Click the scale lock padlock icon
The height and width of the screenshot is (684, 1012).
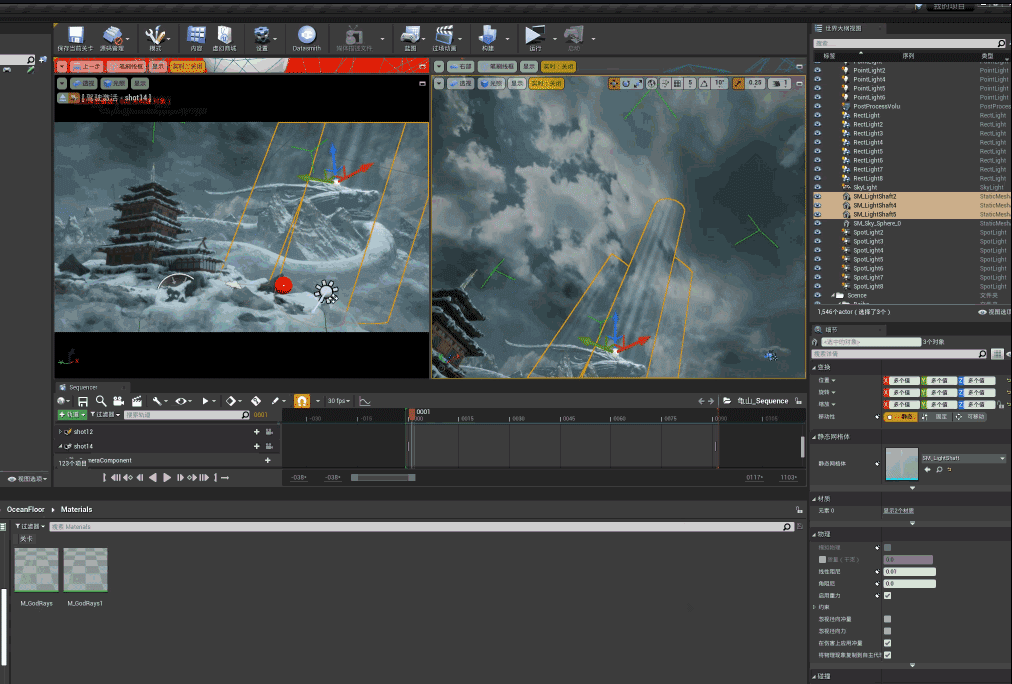pos(1000,405)
